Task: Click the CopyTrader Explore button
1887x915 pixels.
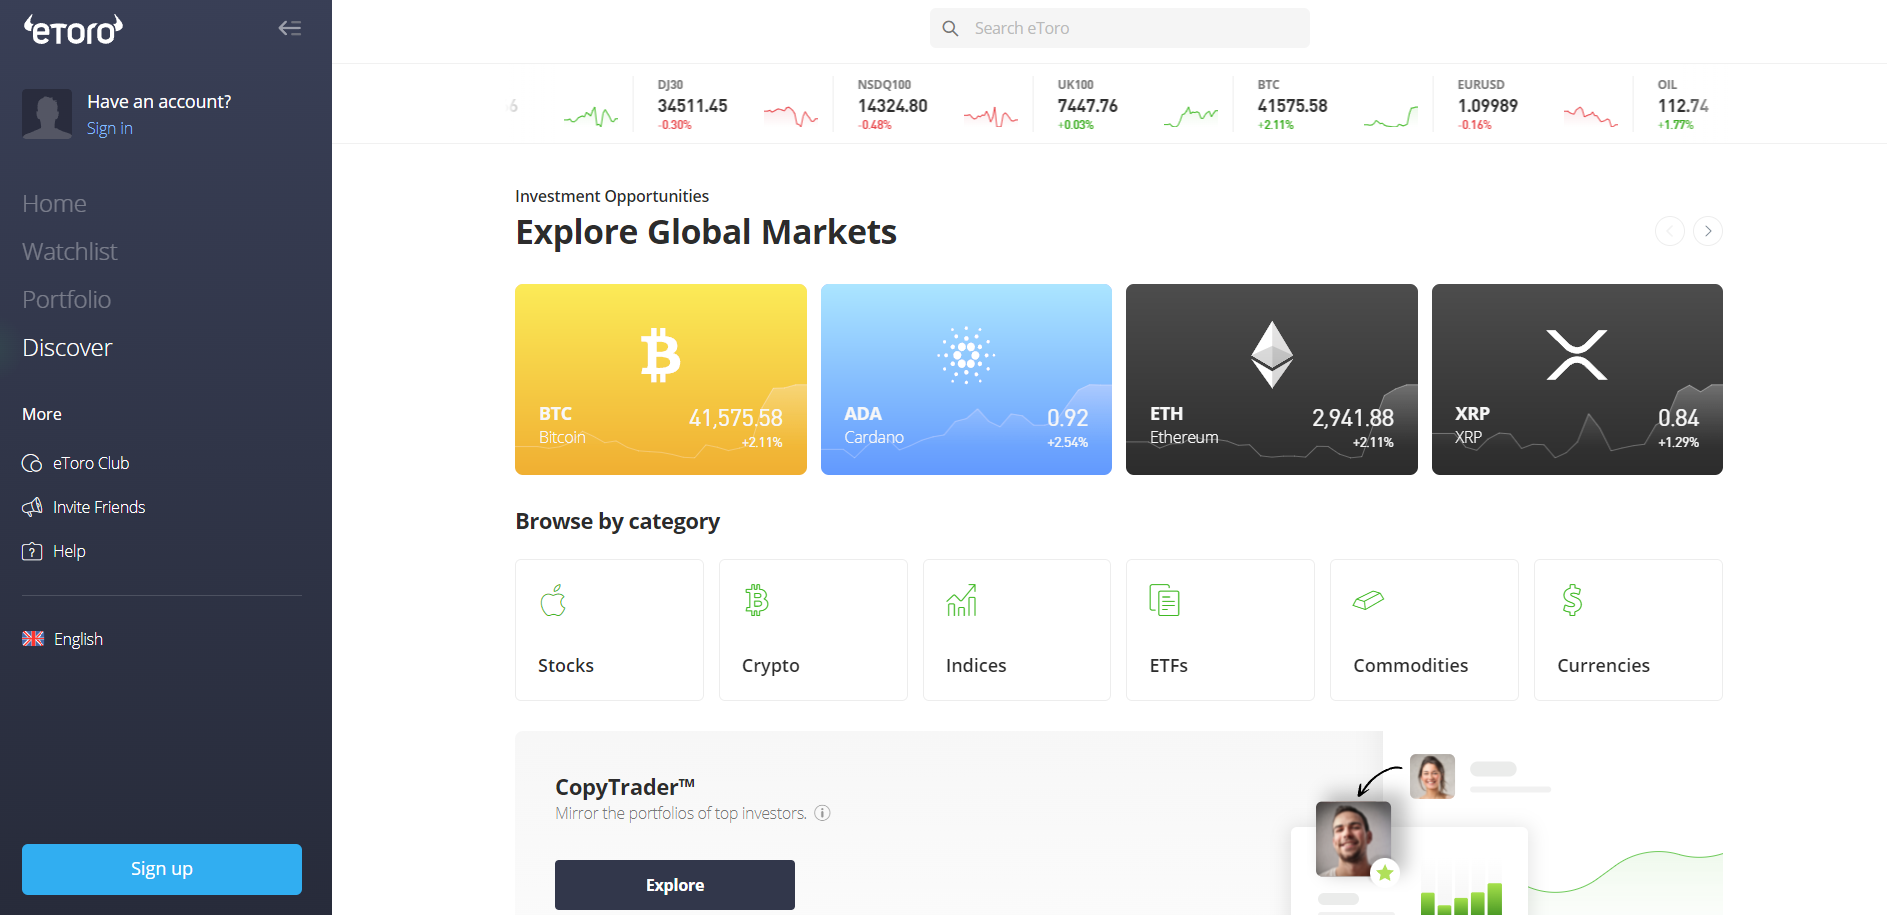Action: point(675,885)
